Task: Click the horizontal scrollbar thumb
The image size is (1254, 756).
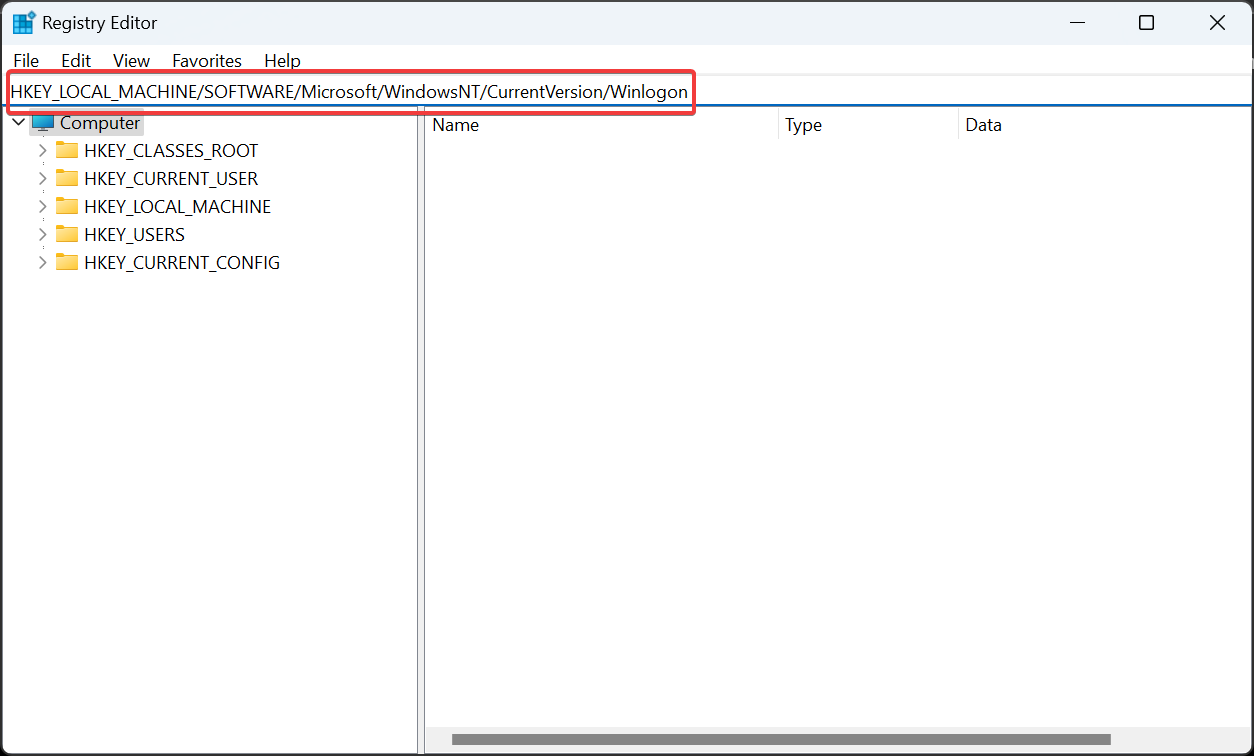Action: pyautogui.click(x=779, y=740)
